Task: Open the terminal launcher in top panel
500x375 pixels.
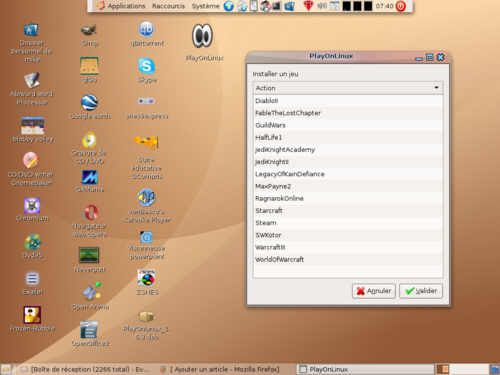Action: tap(277, 6)
